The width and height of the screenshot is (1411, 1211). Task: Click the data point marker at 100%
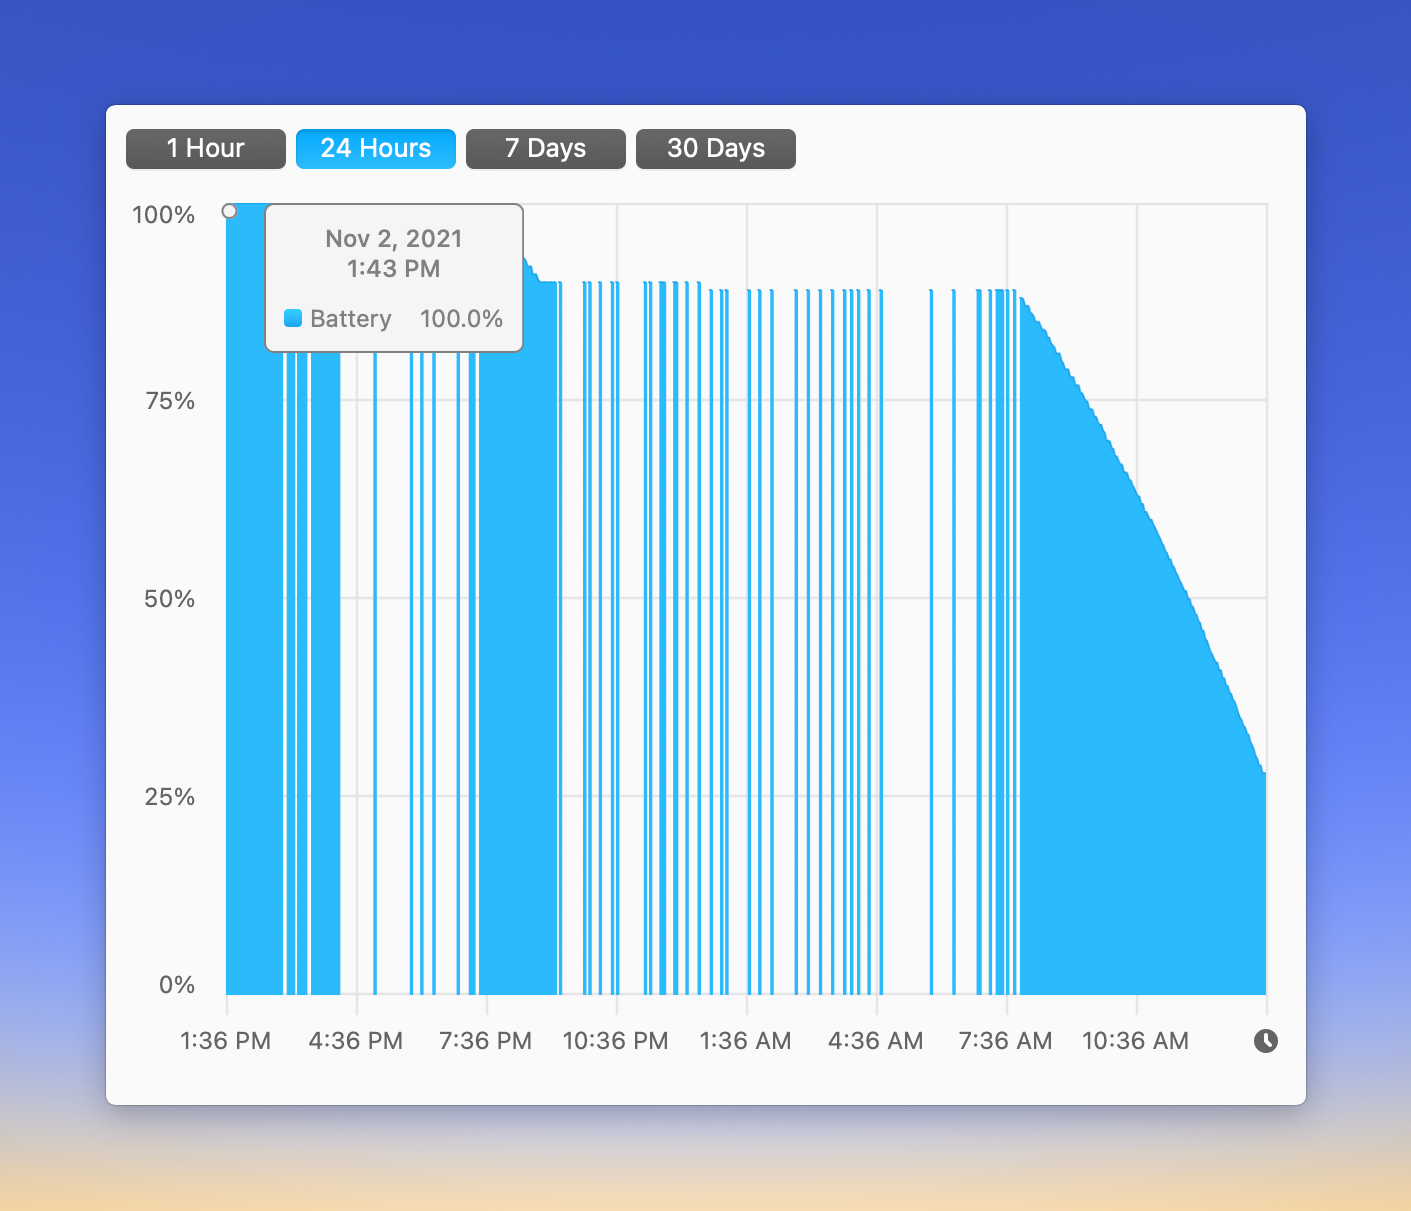click(x=229, y=211)
